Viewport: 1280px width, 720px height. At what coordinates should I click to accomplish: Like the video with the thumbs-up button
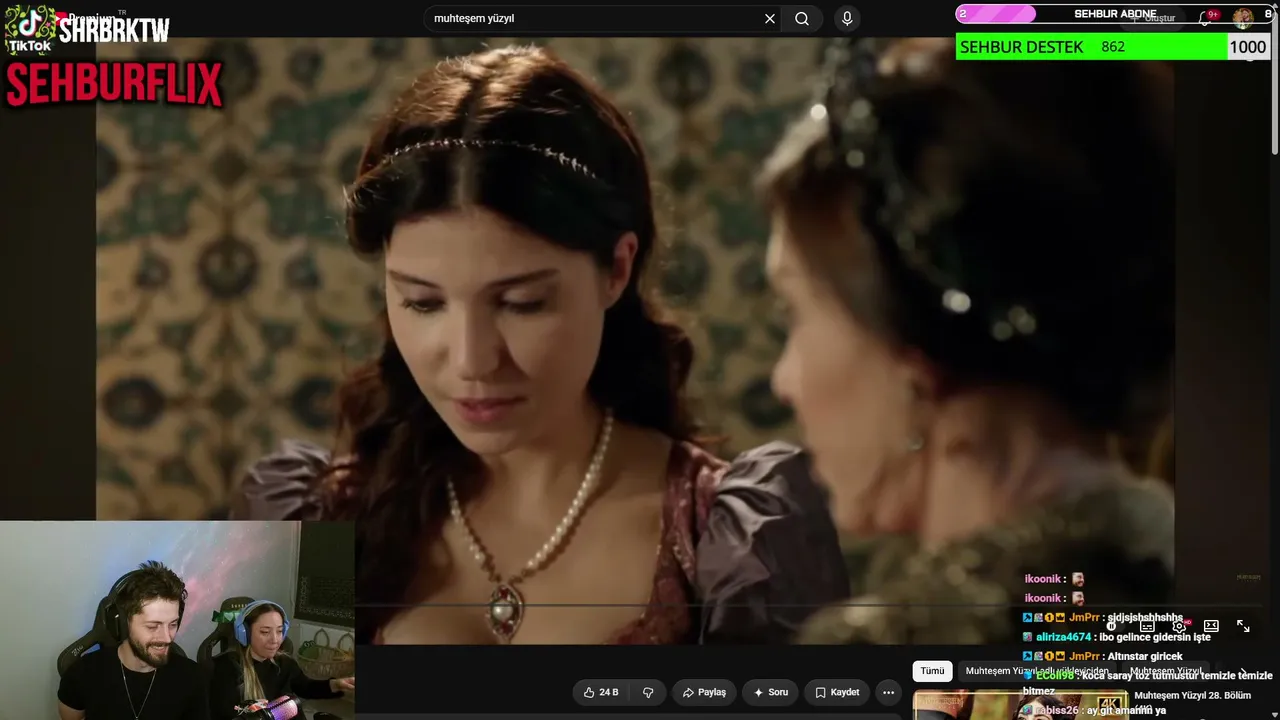[x=602, y=692]
